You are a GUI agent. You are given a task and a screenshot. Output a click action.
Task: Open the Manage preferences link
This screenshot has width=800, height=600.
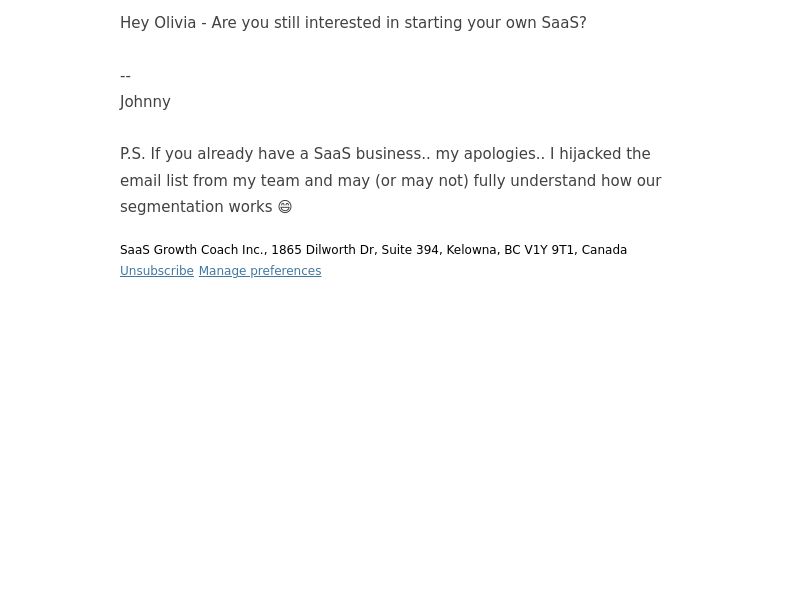pos(260,271)
